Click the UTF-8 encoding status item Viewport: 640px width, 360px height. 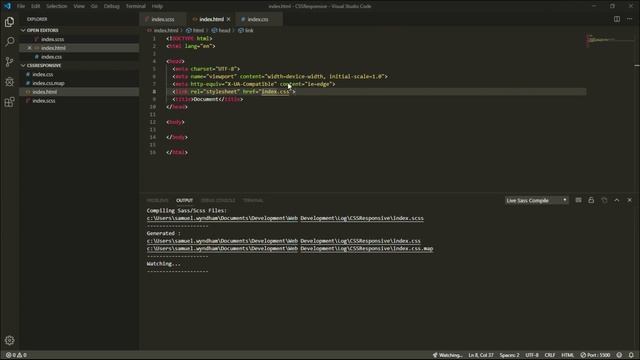pyautogui.click(x=532, y=355)
